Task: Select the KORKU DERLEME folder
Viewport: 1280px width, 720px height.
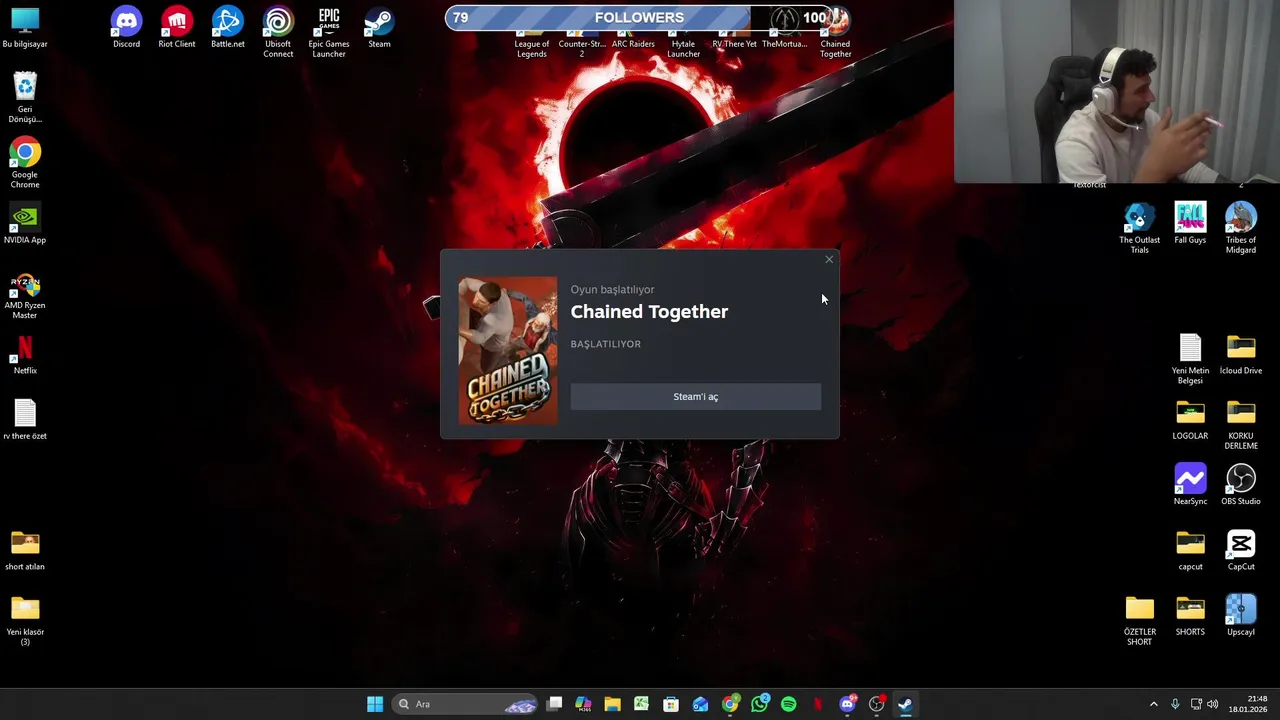Action: (1241, 425)
